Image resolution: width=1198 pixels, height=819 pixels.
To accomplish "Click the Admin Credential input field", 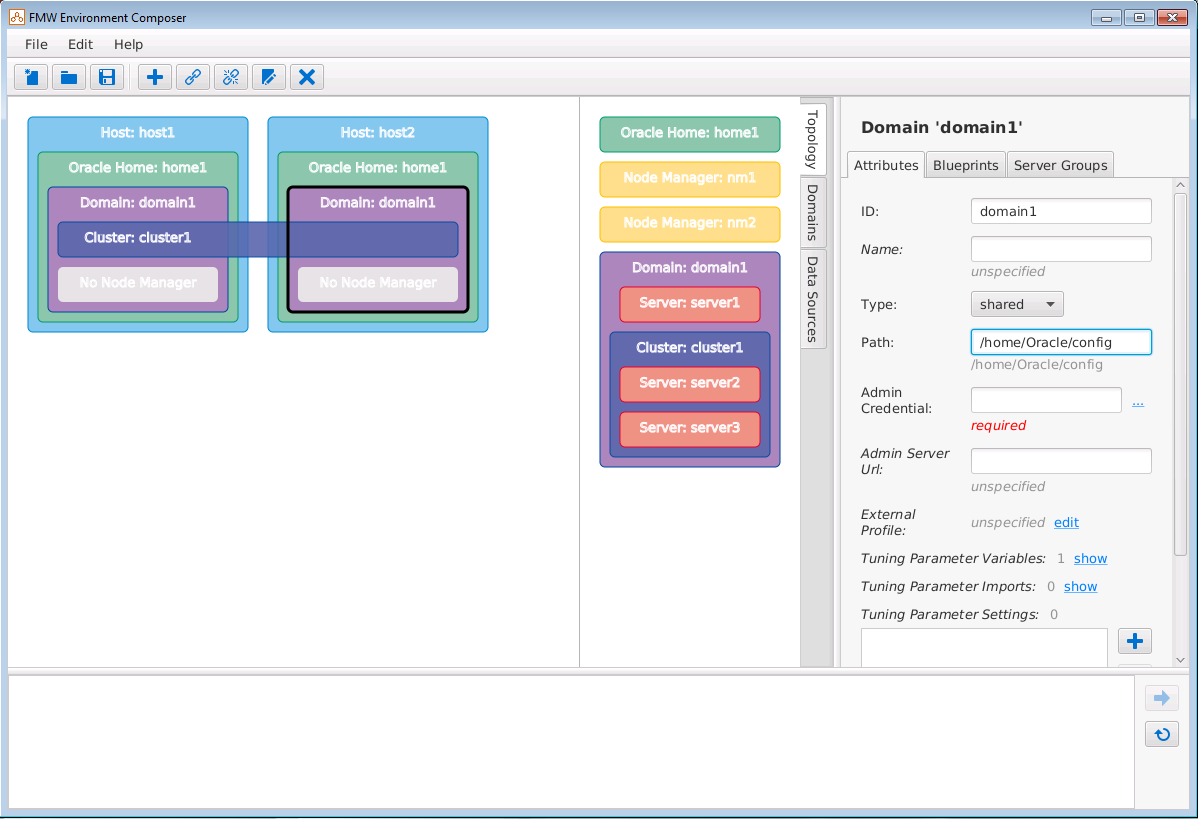I will coord(1046,400).
